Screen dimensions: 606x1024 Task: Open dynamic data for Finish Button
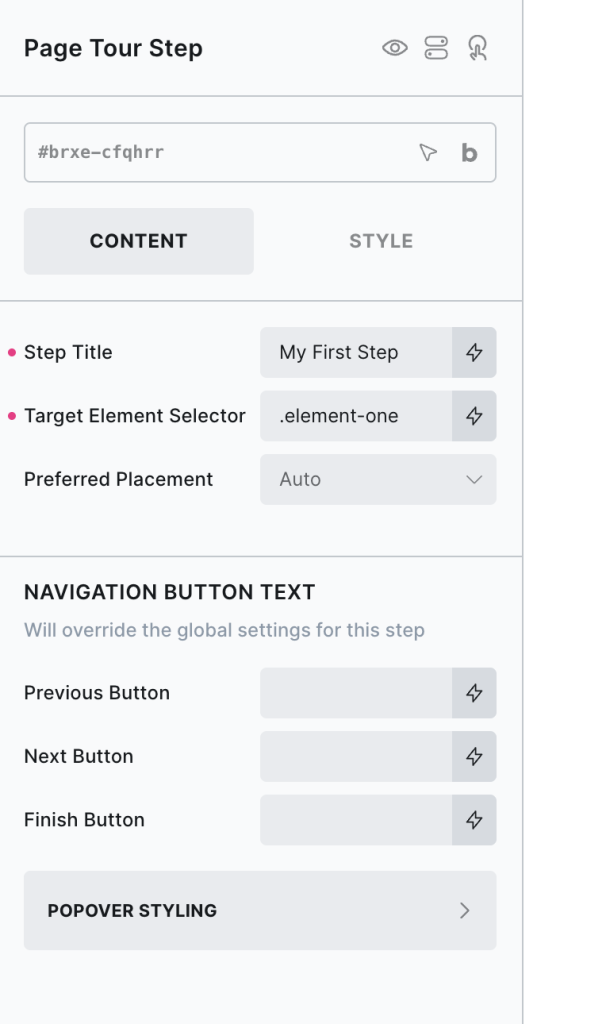474,820
